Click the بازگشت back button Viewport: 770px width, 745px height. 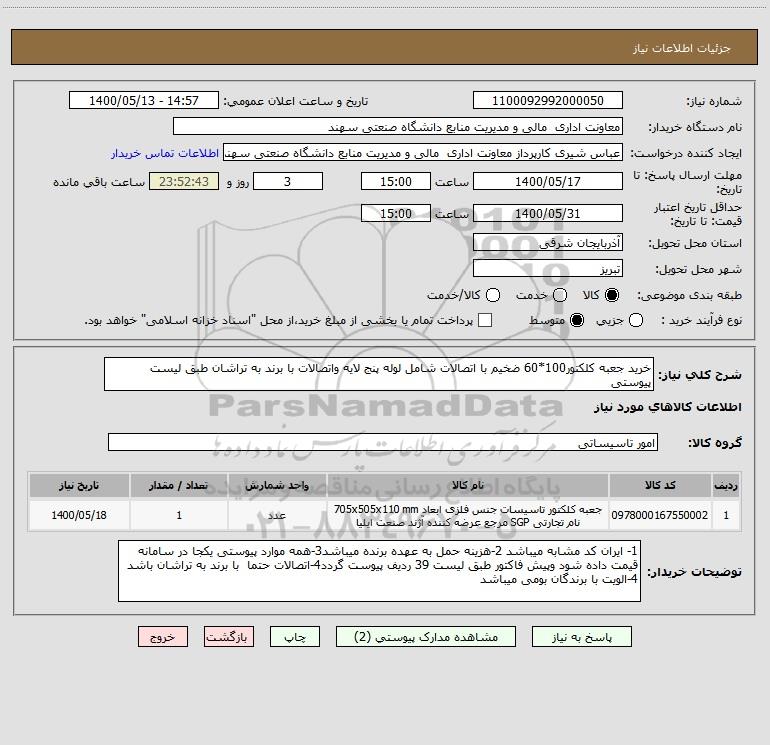click(229, 637)
